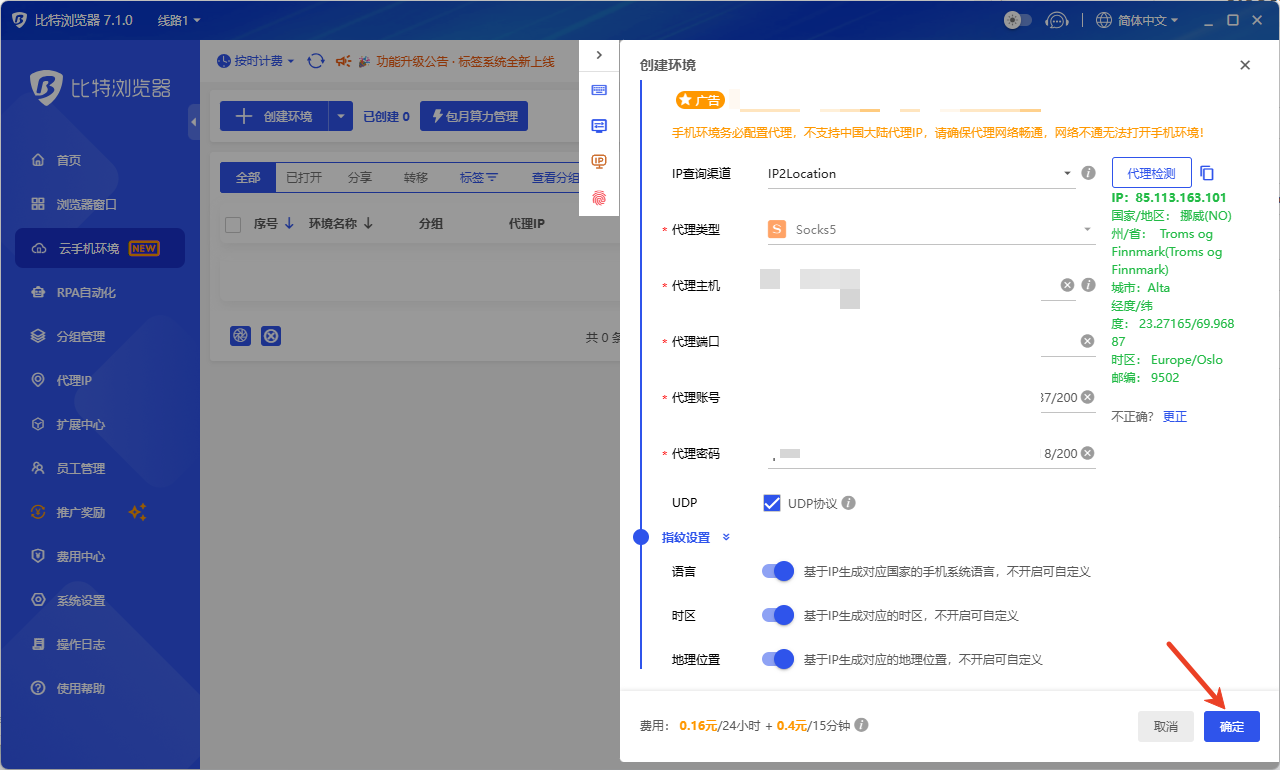Viewport: 1280px width, 770px height.
Task: Click info icon beside IP查询渠道 dropdown
Action: point(1089,173)
